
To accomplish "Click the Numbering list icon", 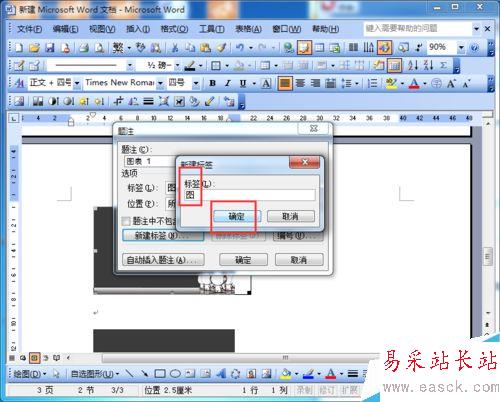I will (x=372, y=83).
